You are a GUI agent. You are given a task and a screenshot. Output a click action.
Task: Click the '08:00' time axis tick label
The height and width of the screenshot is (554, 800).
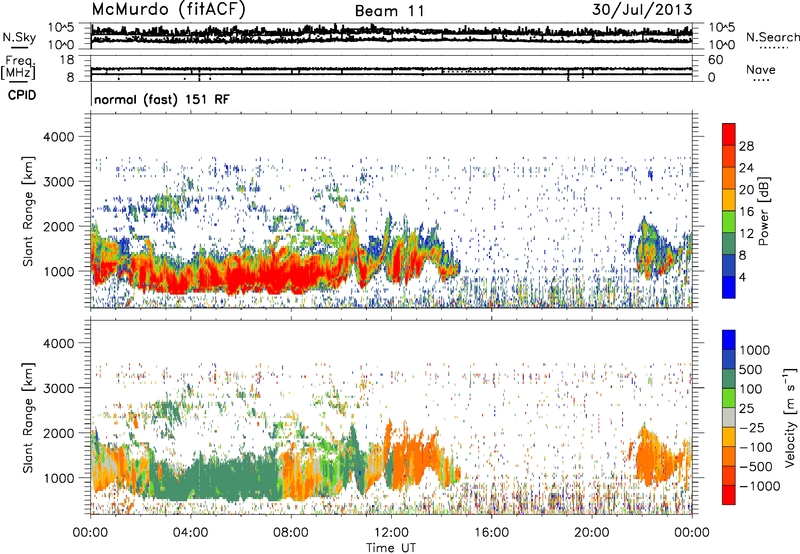click(291, 533)
